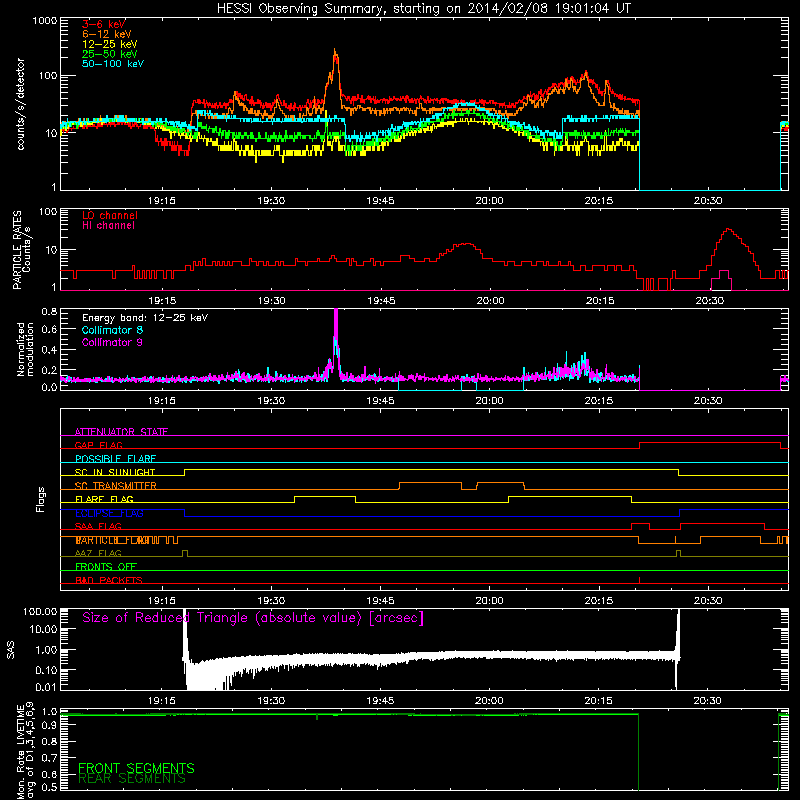Viewport: 800px width, 800px height.
Task: Click the Normalized modulation axis label
Action: (26, 349)
